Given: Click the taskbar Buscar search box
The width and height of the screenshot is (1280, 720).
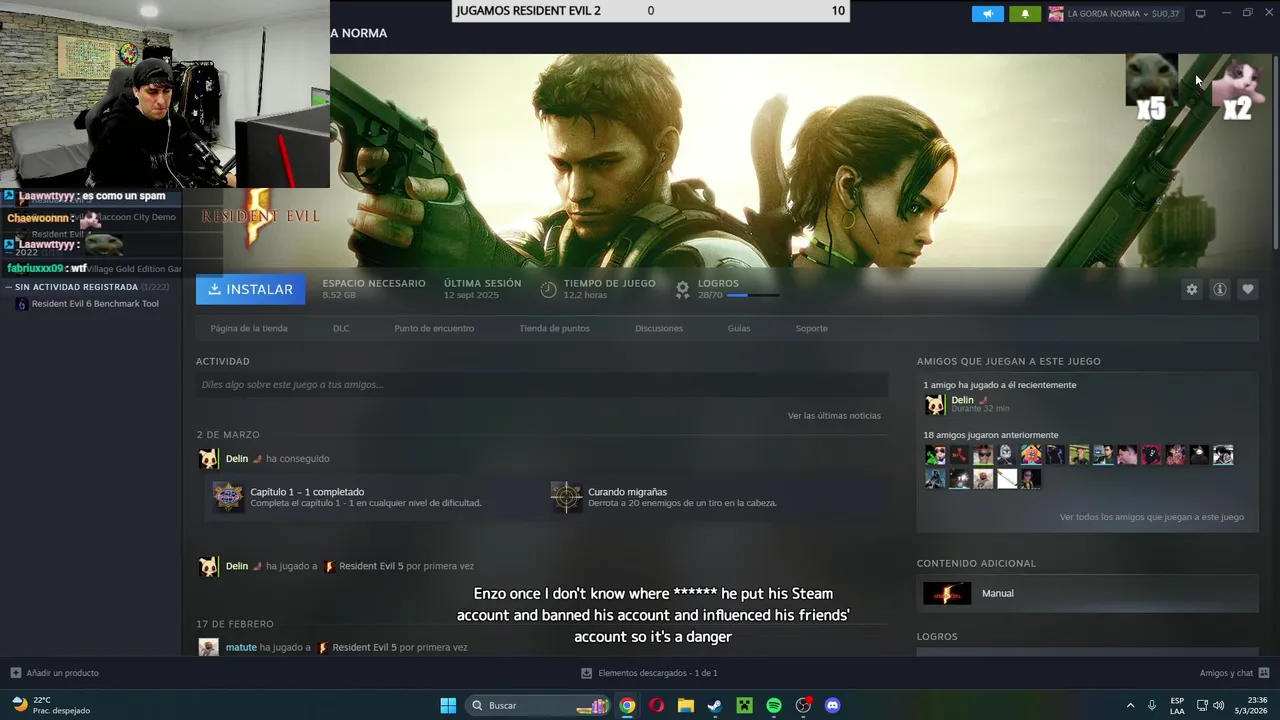Looking at the screenshot, I should pyautogui.click(x=539, y=705).
